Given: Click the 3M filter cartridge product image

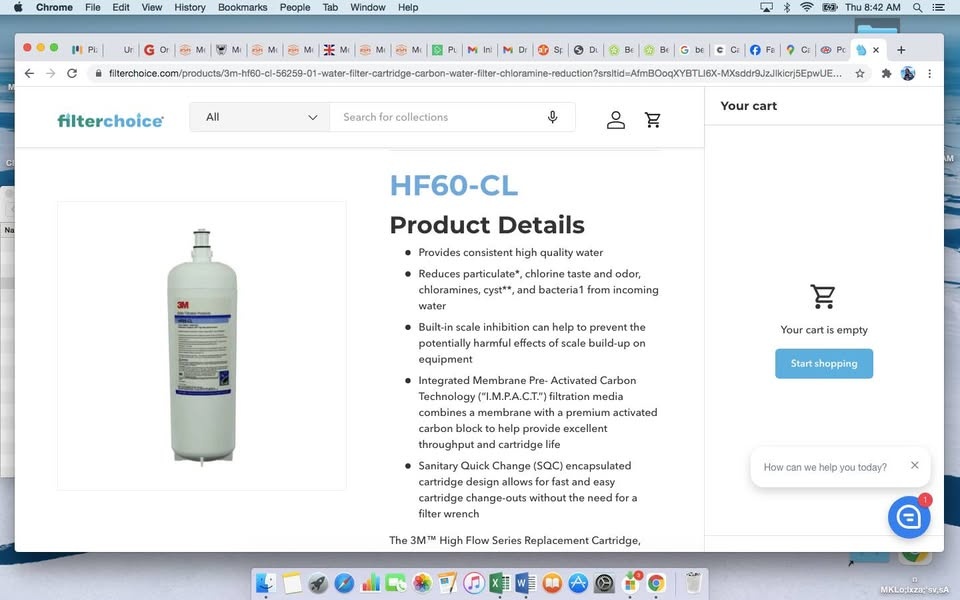Looking at the screenshot, I should [202, 346].
